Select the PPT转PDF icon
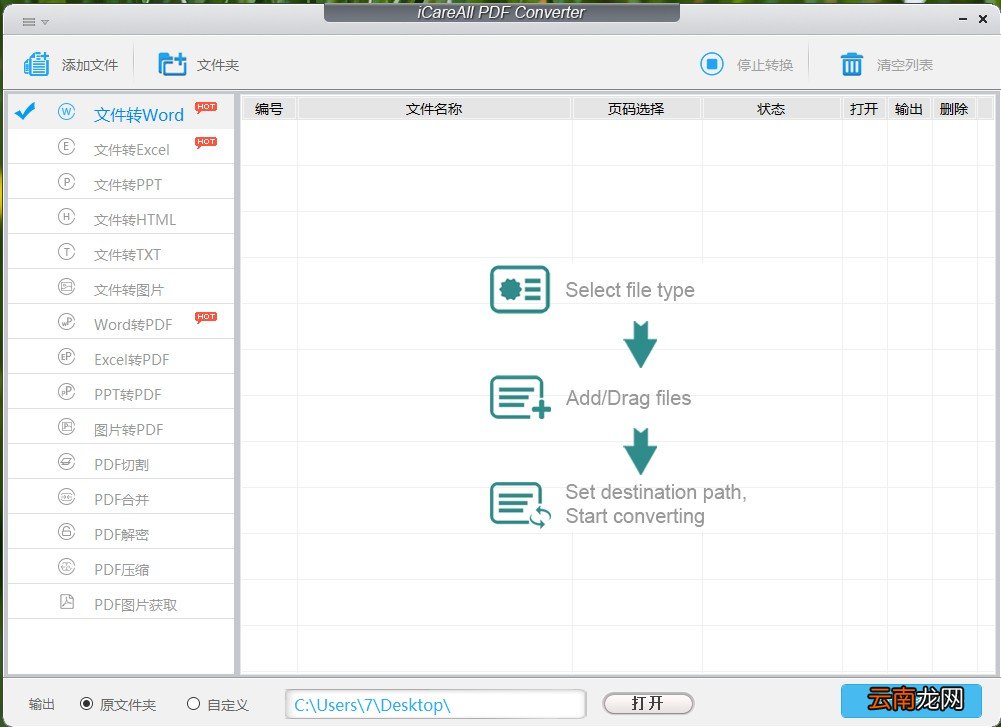The image size is (1001, 727). [x=66, y=392]
